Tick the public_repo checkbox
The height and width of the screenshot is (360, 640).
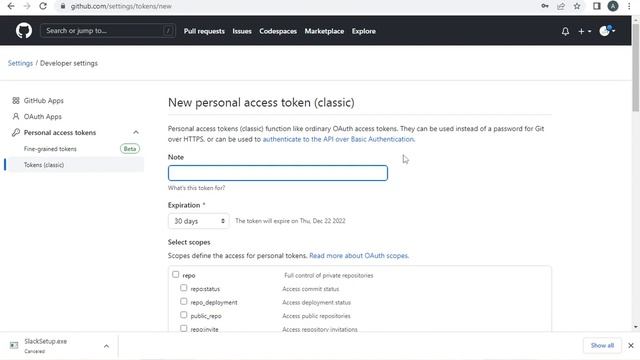[x=184, y=315]
